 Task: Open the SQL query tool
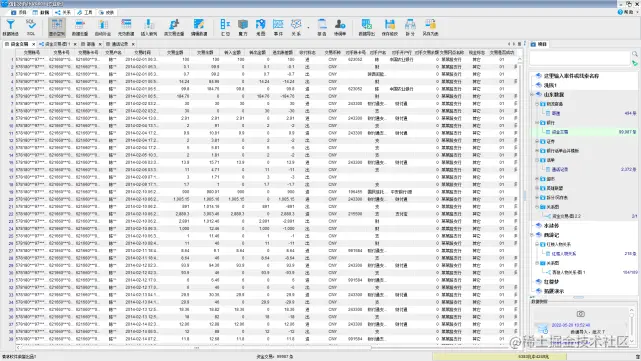click(31, 27)
